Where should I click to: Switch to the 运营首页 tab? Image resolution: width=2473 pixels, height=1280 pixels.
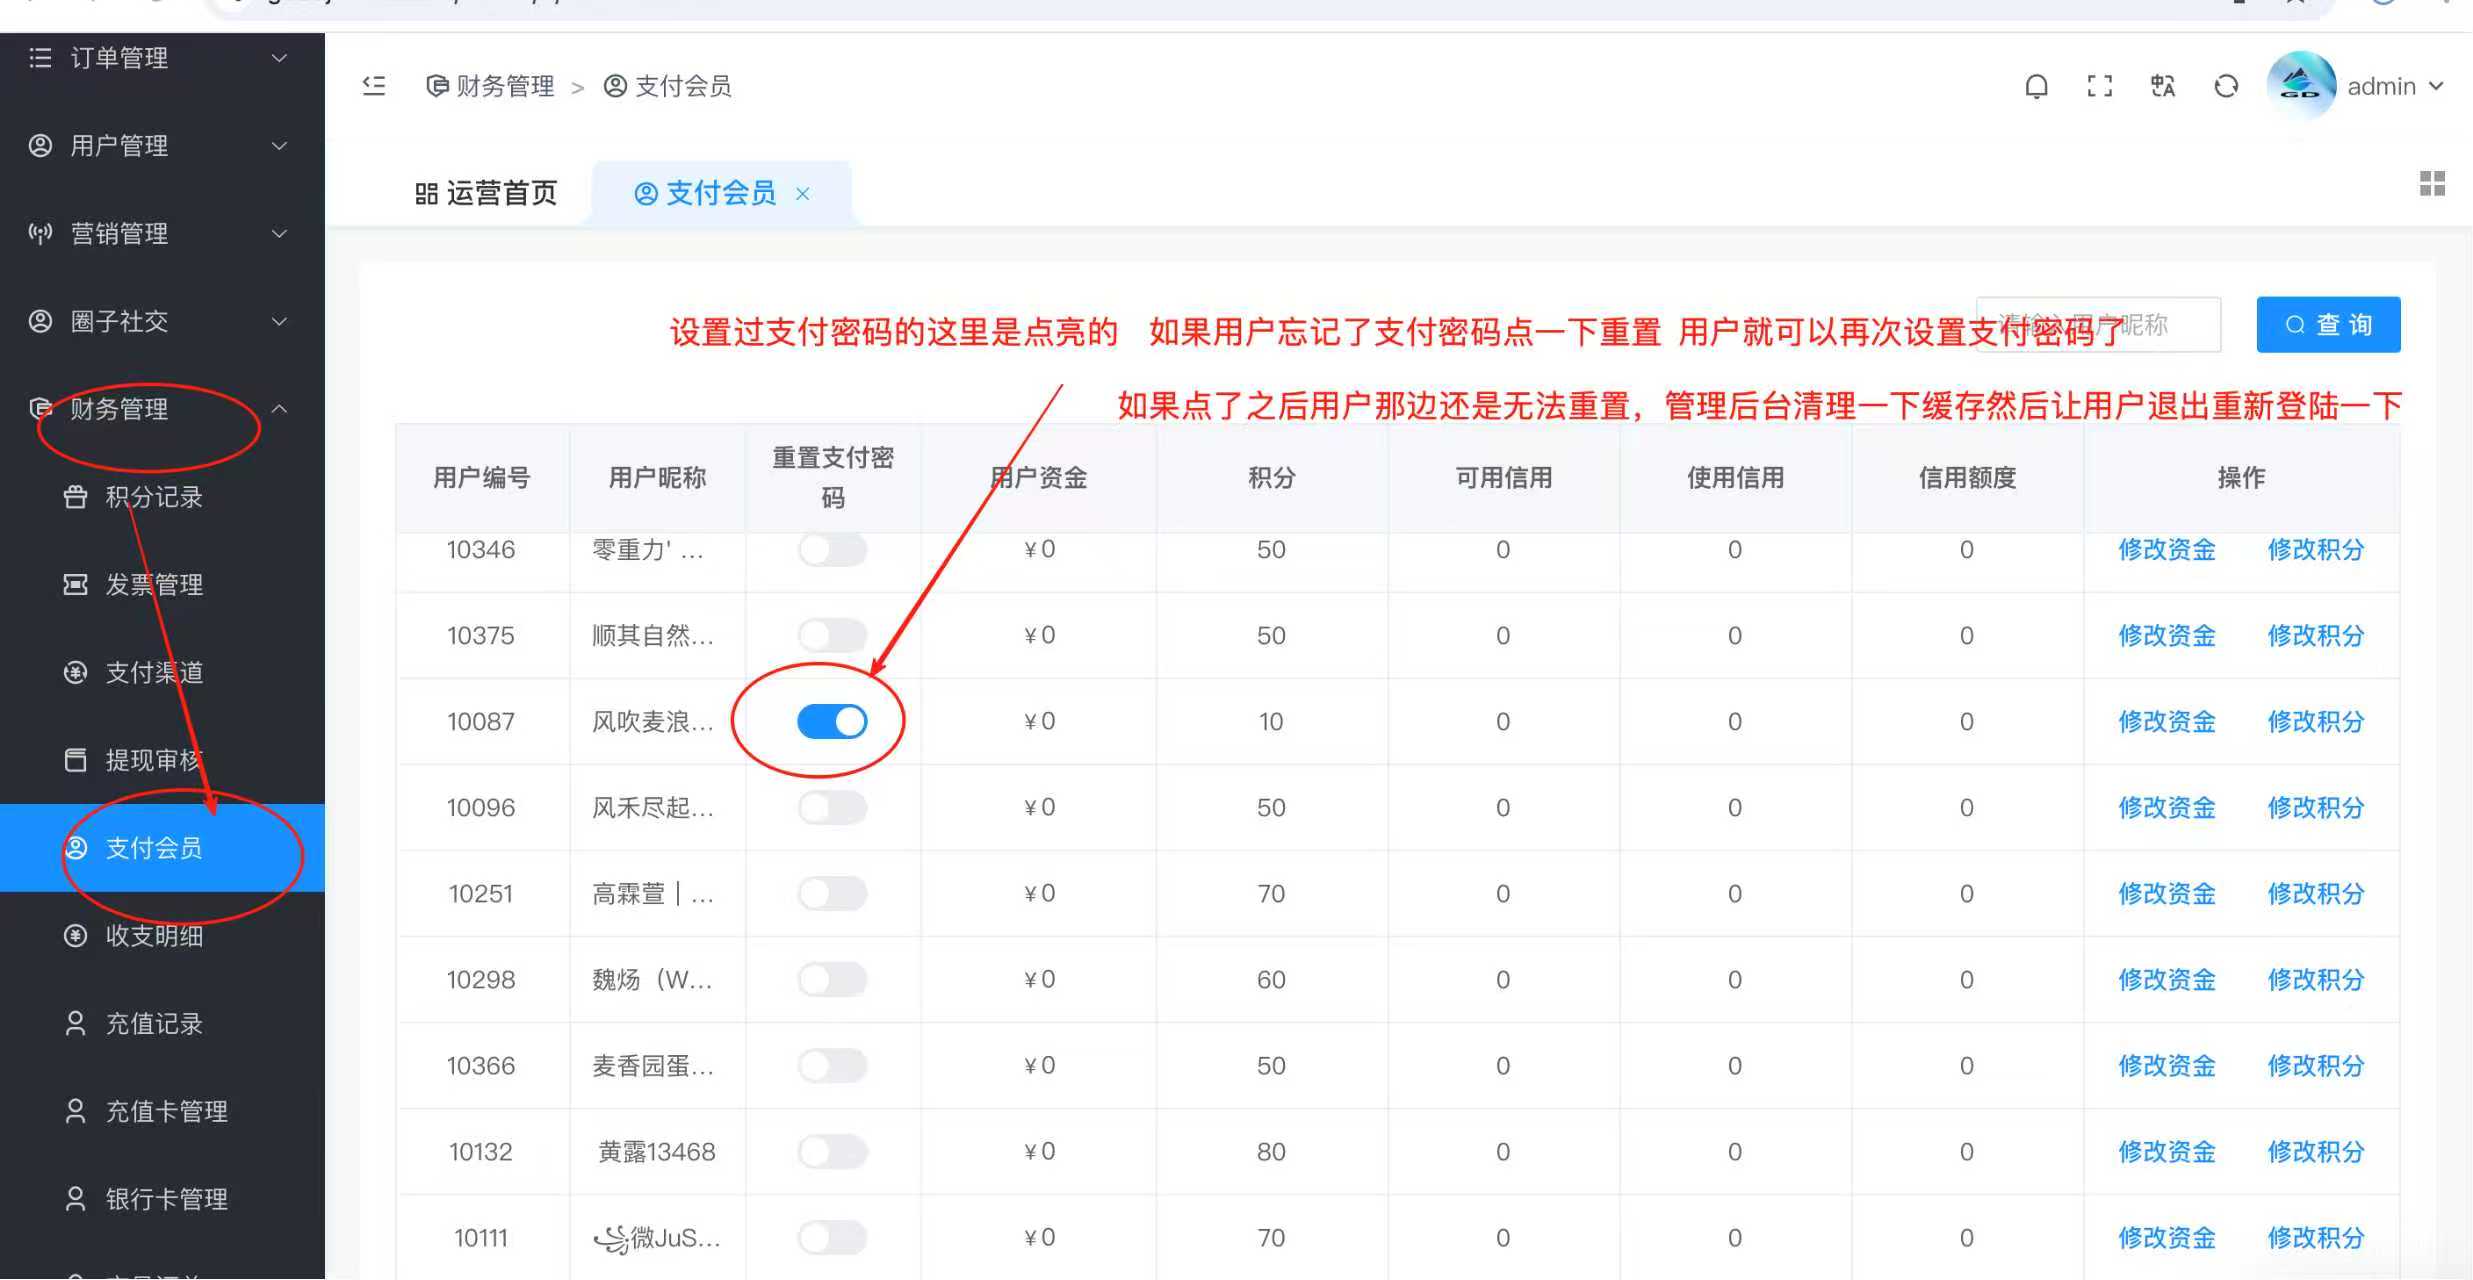(x=487, y=193)
